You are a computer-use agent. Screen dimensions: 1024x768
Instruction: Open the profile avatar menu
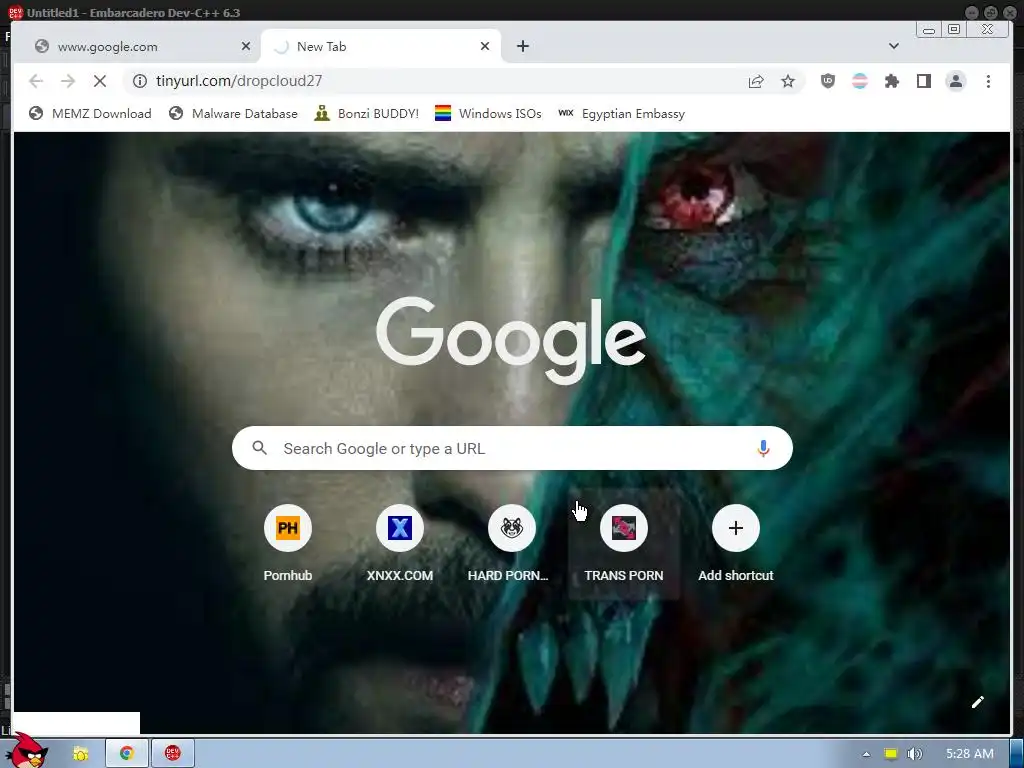[955, 81]
